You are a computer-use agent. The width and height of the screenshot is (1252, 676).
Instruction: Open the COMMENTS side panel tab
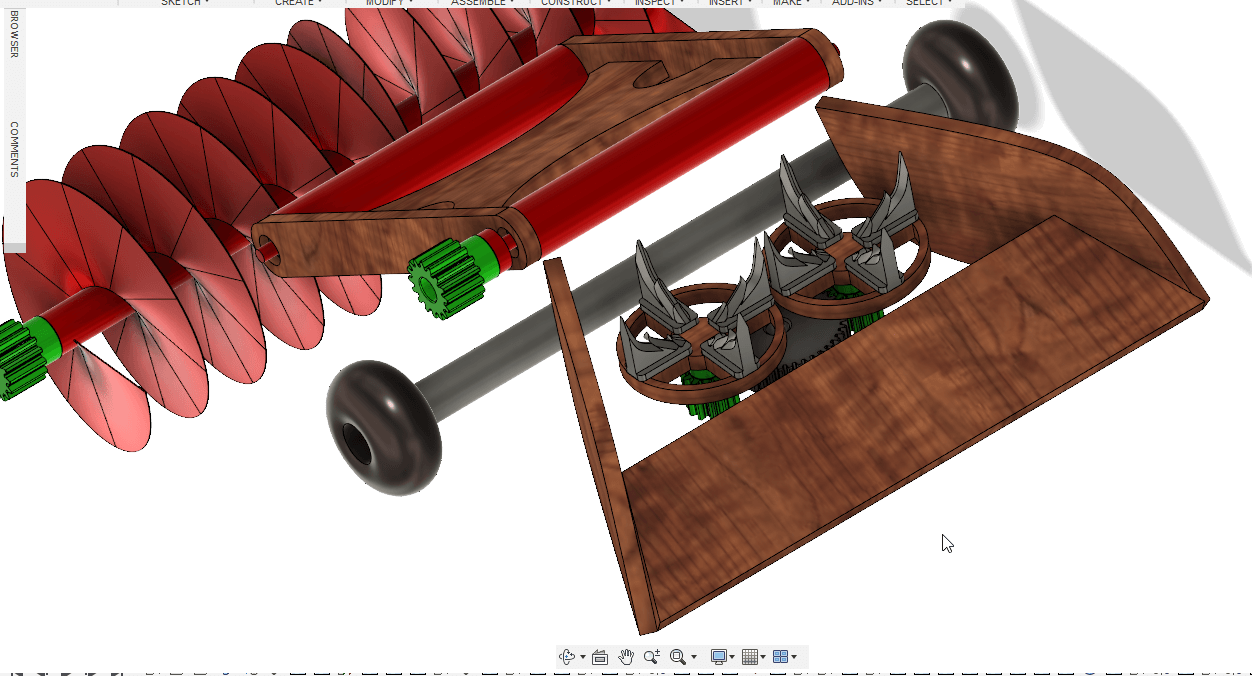[14, 150]
